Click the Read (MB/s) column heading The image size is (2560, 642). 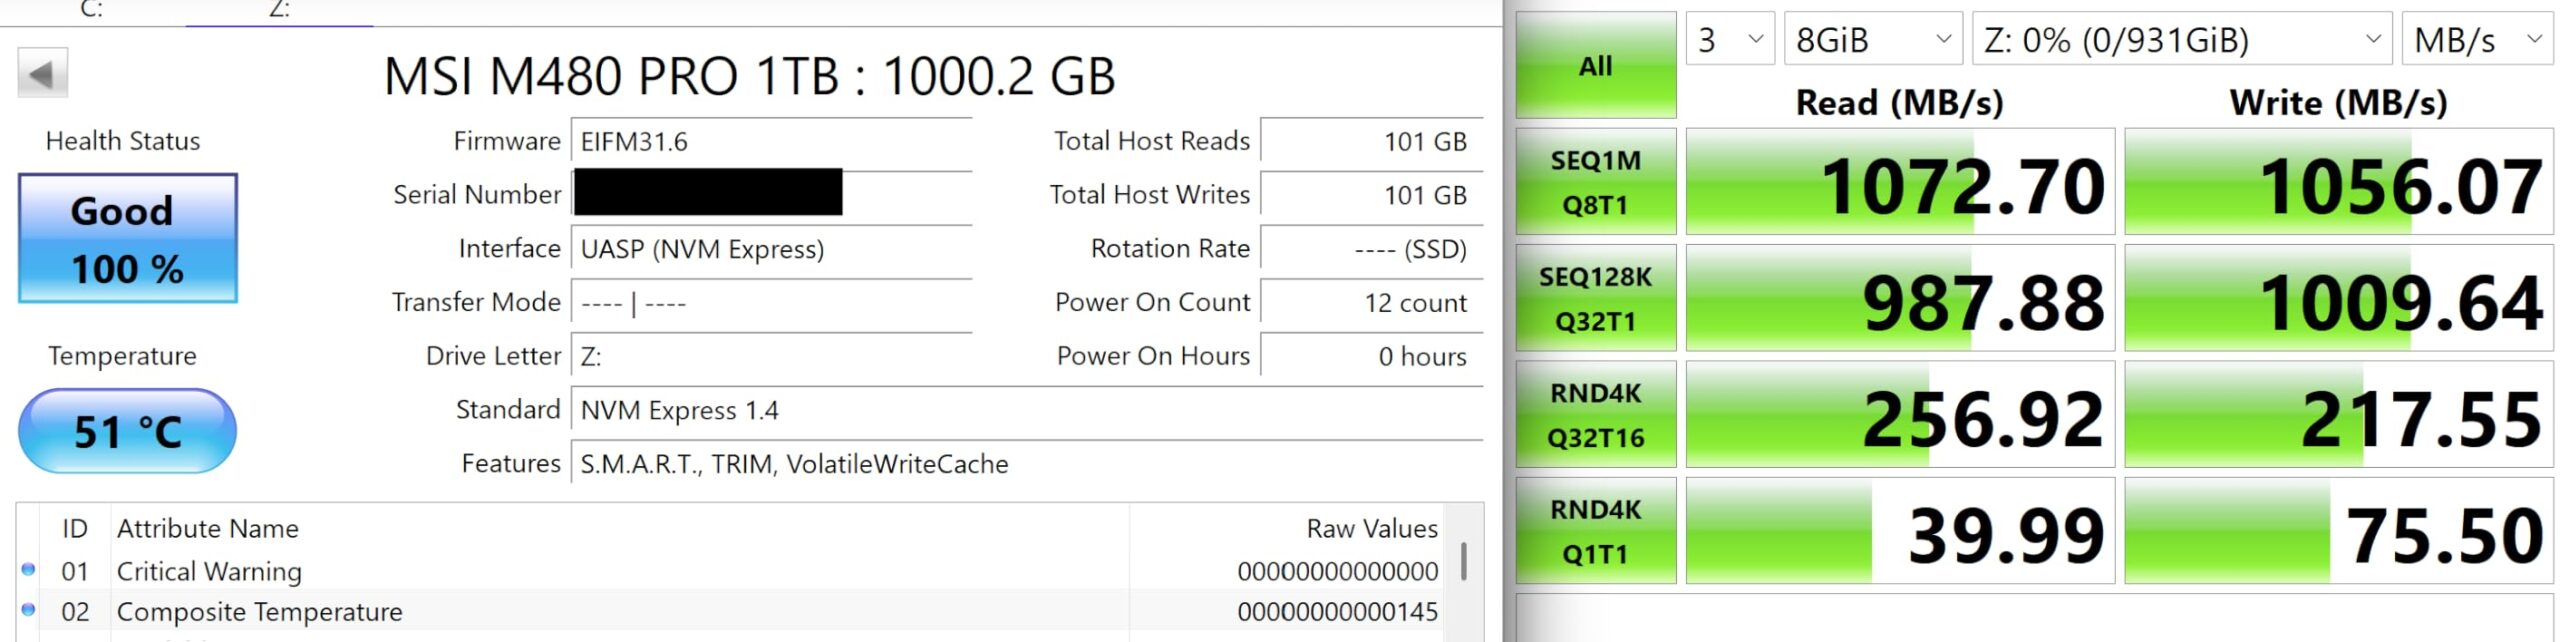click(x=1899, y=102)
